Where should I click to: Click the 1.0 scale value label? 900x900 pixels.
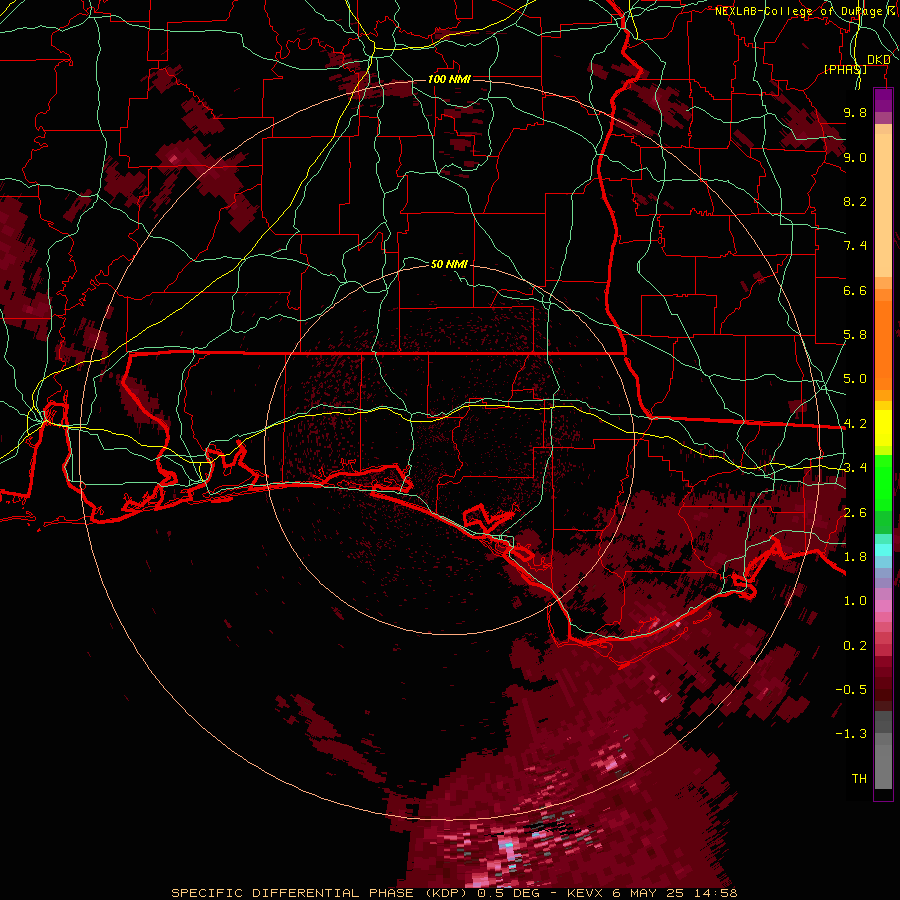pos(855,601)
